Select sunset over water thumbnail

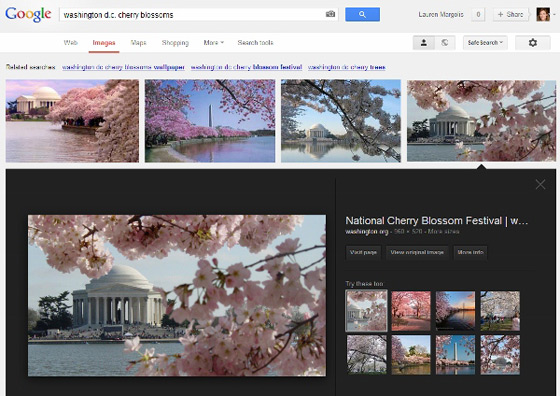click(455, 311)
